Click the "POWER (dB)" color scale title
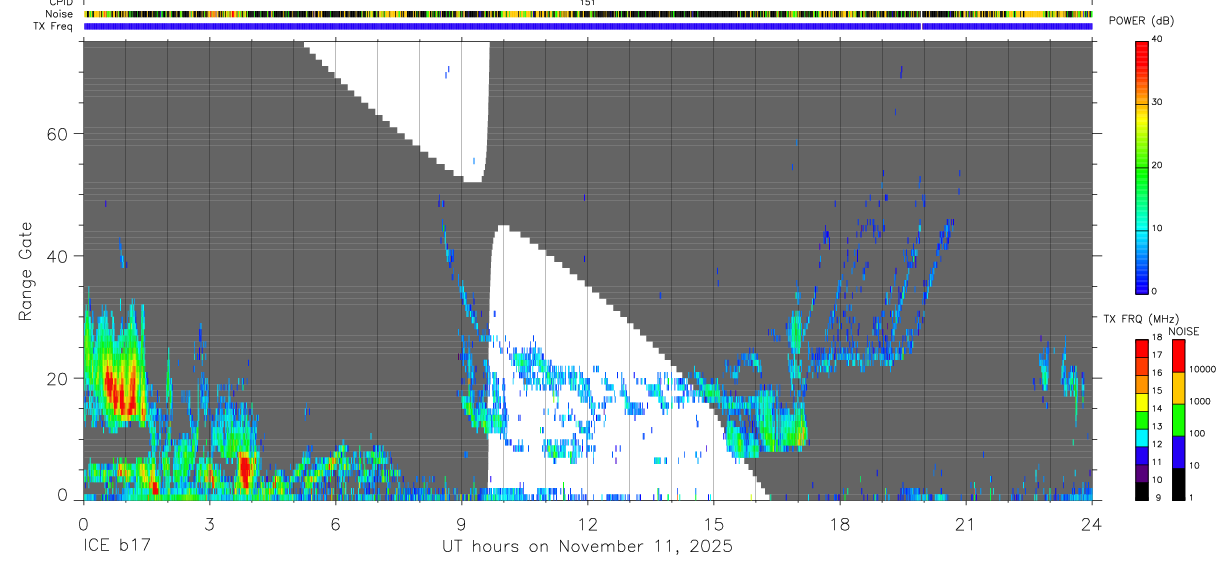 pos(1140,22)
